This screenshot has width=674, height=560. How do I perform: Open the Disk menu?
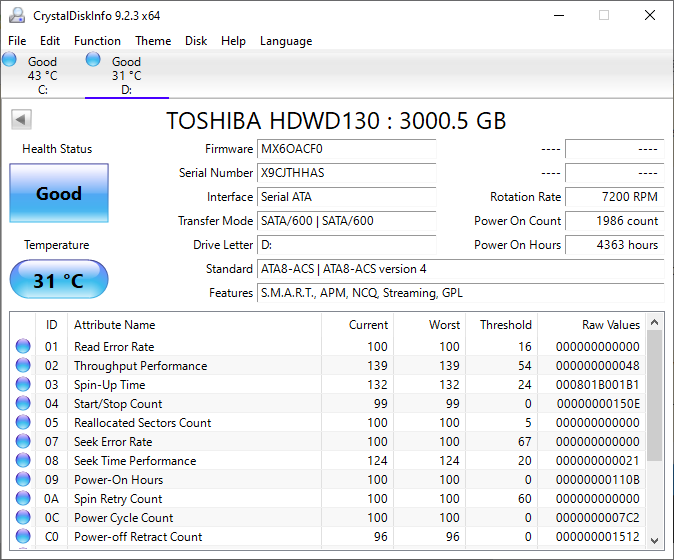coord(196,41)
